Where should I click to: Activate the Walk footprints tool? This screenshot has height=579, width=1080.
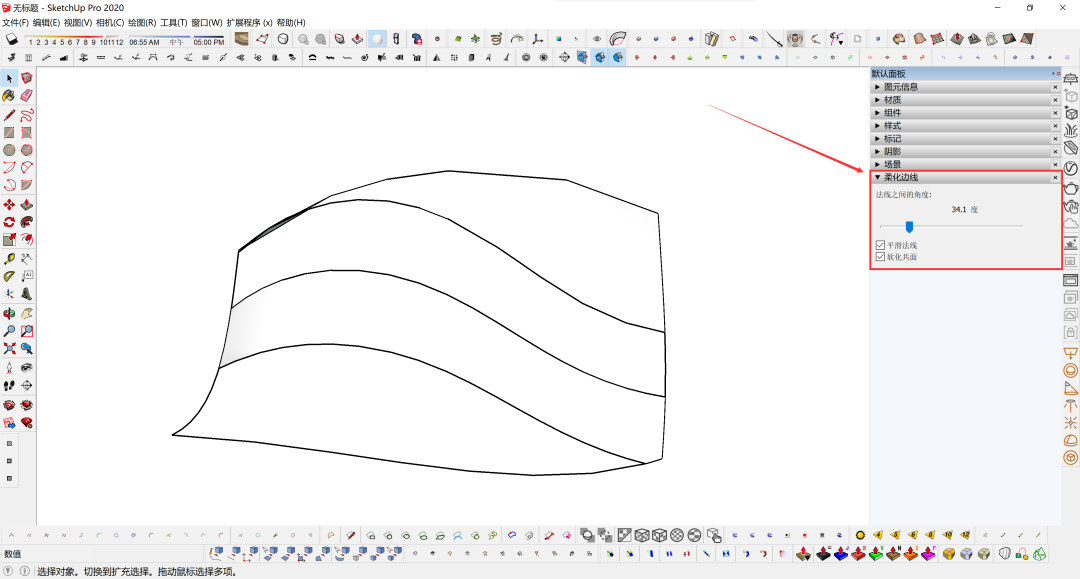click(x=9, y=385)
